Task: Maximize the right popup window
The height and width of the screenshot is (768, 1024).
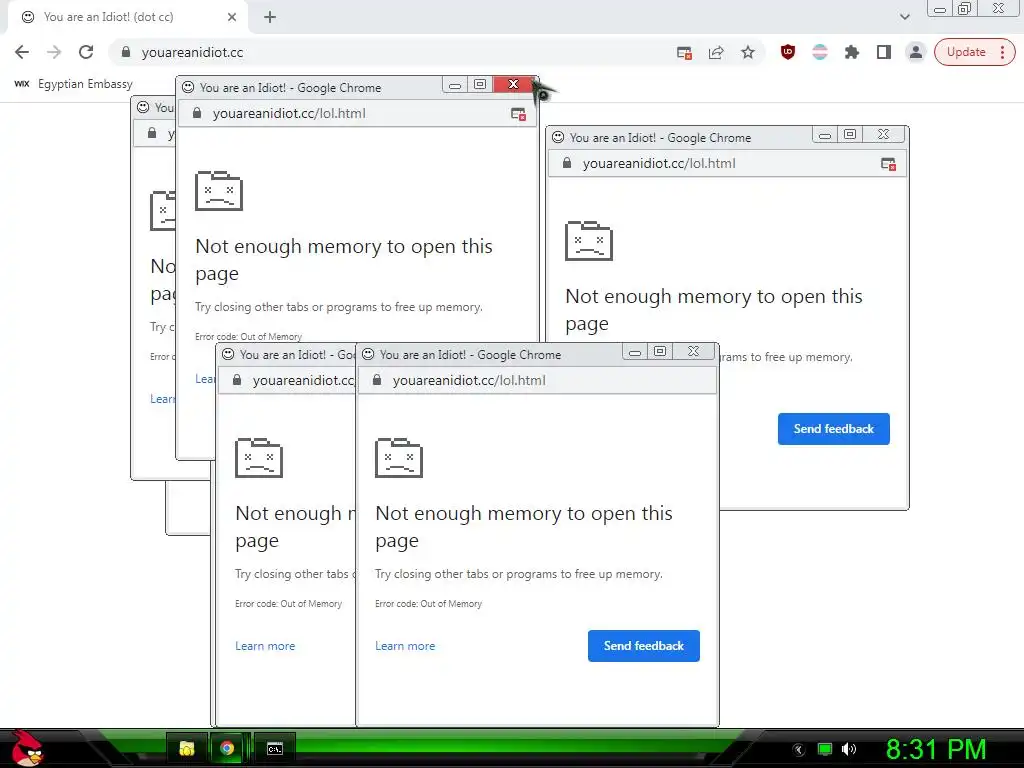Action: [850, 134]
